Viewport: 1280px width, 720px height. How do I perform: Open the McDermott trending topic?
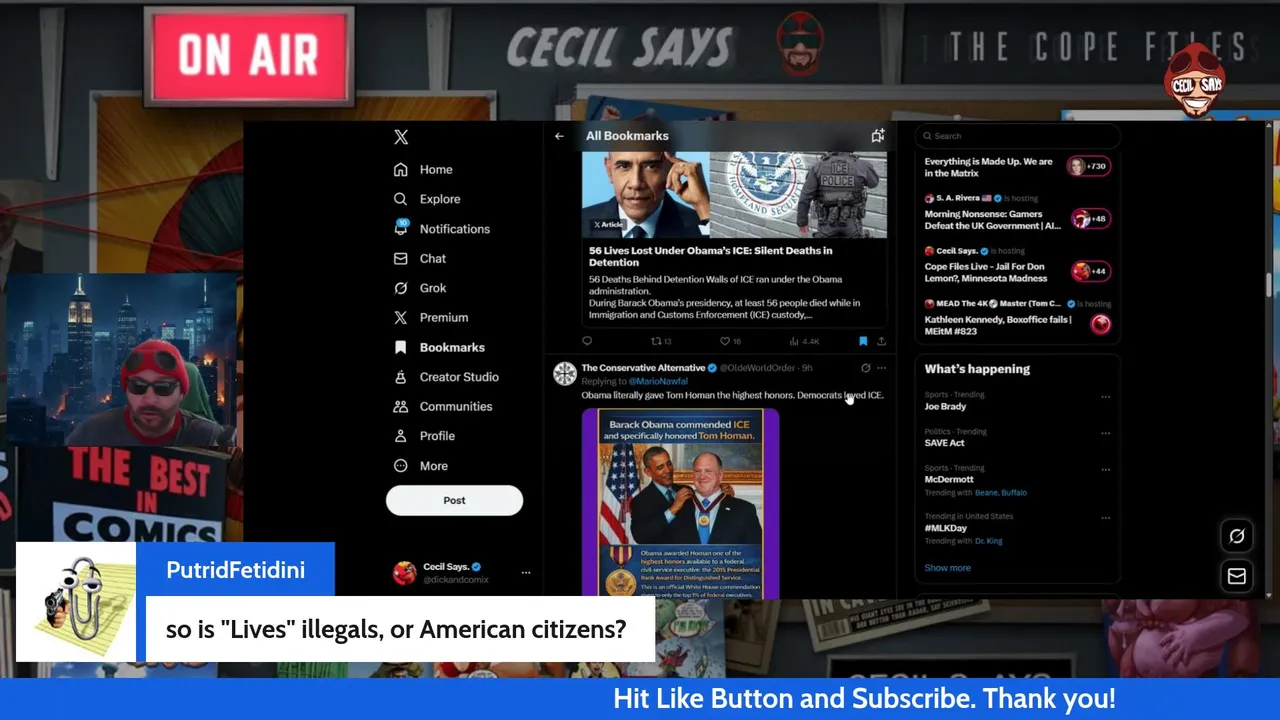[x=949, y=479]
